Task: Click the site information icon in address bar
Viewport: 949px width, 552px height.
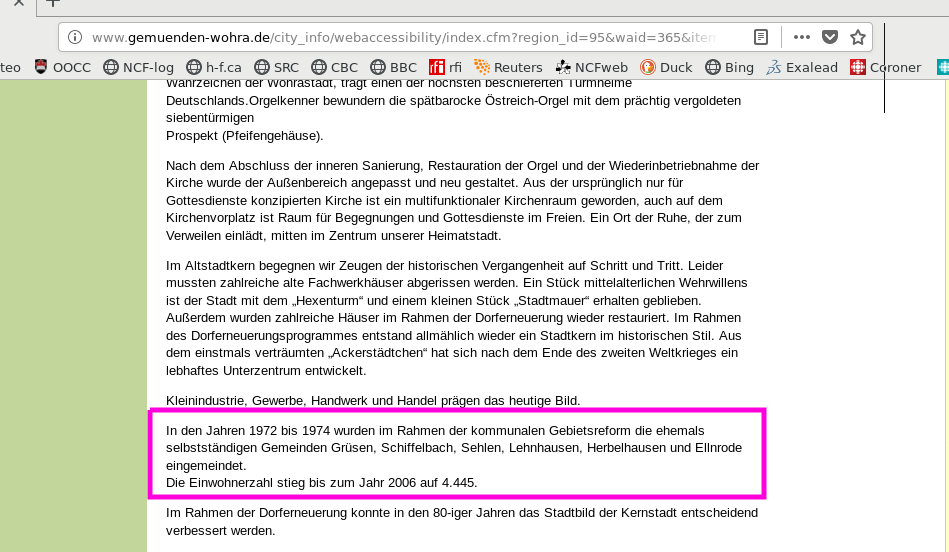Action: coord(75,38)
